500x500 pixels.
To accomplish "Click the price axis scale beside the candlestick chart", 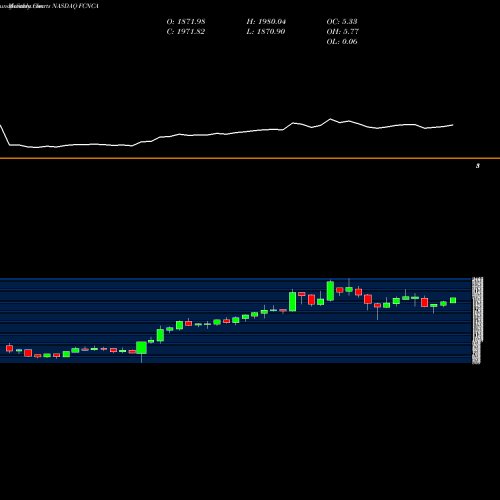I will [x=478, y=320].
